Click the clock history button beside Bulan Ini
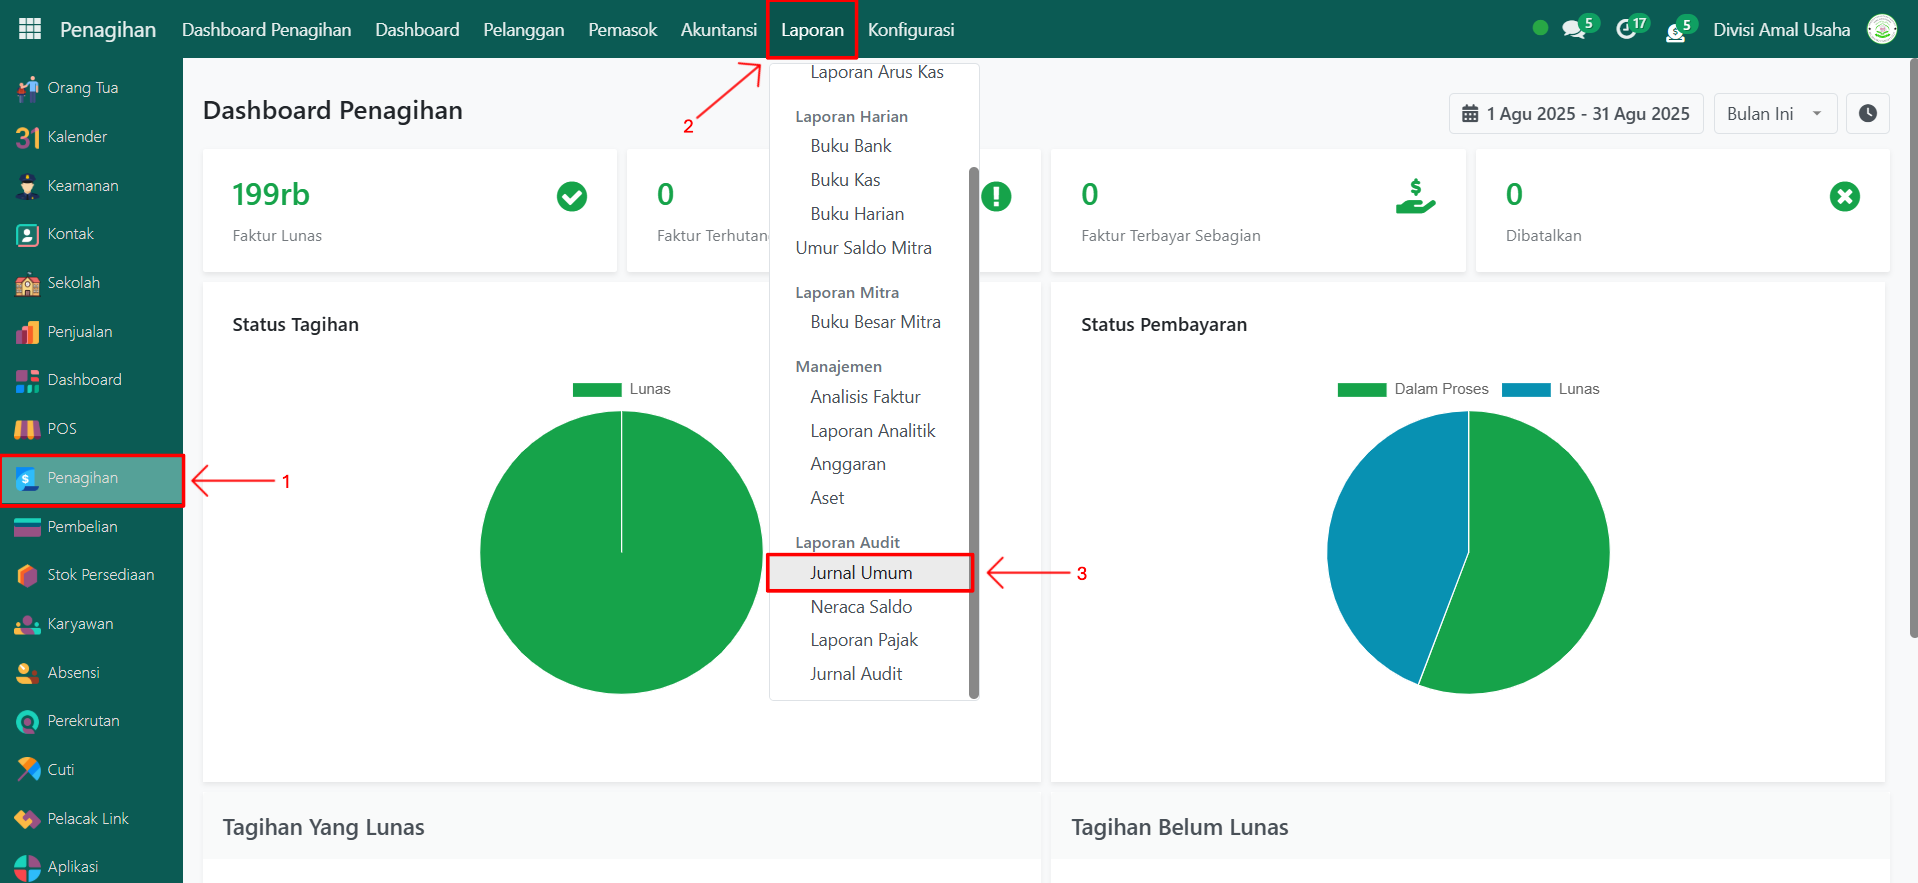1918x883 pixels. [x=1867, y=114]
